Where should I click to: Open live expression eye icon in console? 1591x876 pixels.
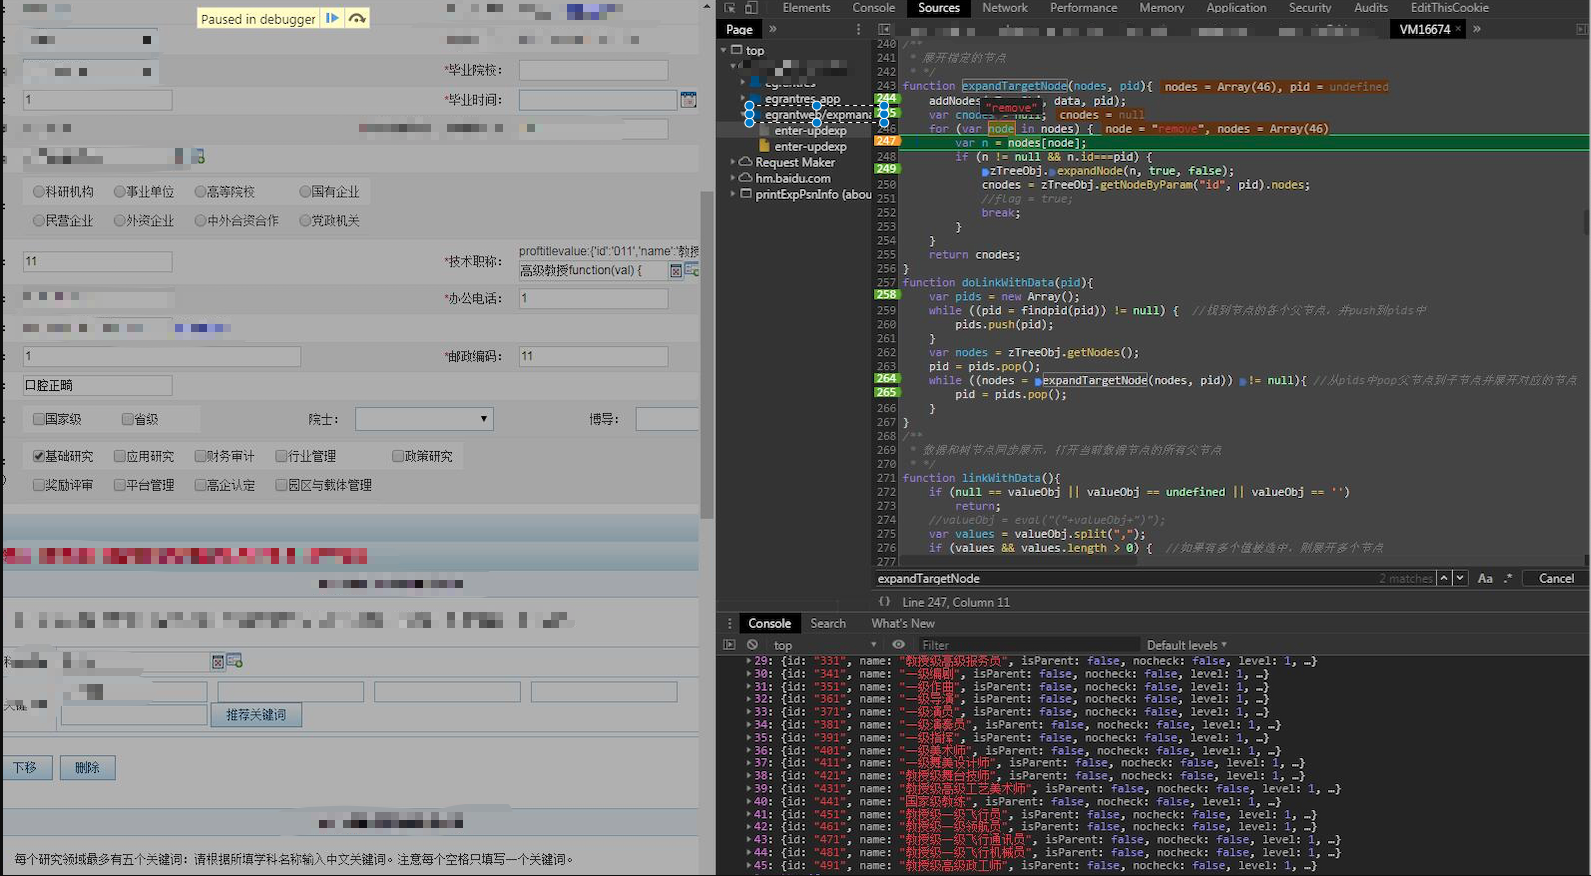coord(898,645)
